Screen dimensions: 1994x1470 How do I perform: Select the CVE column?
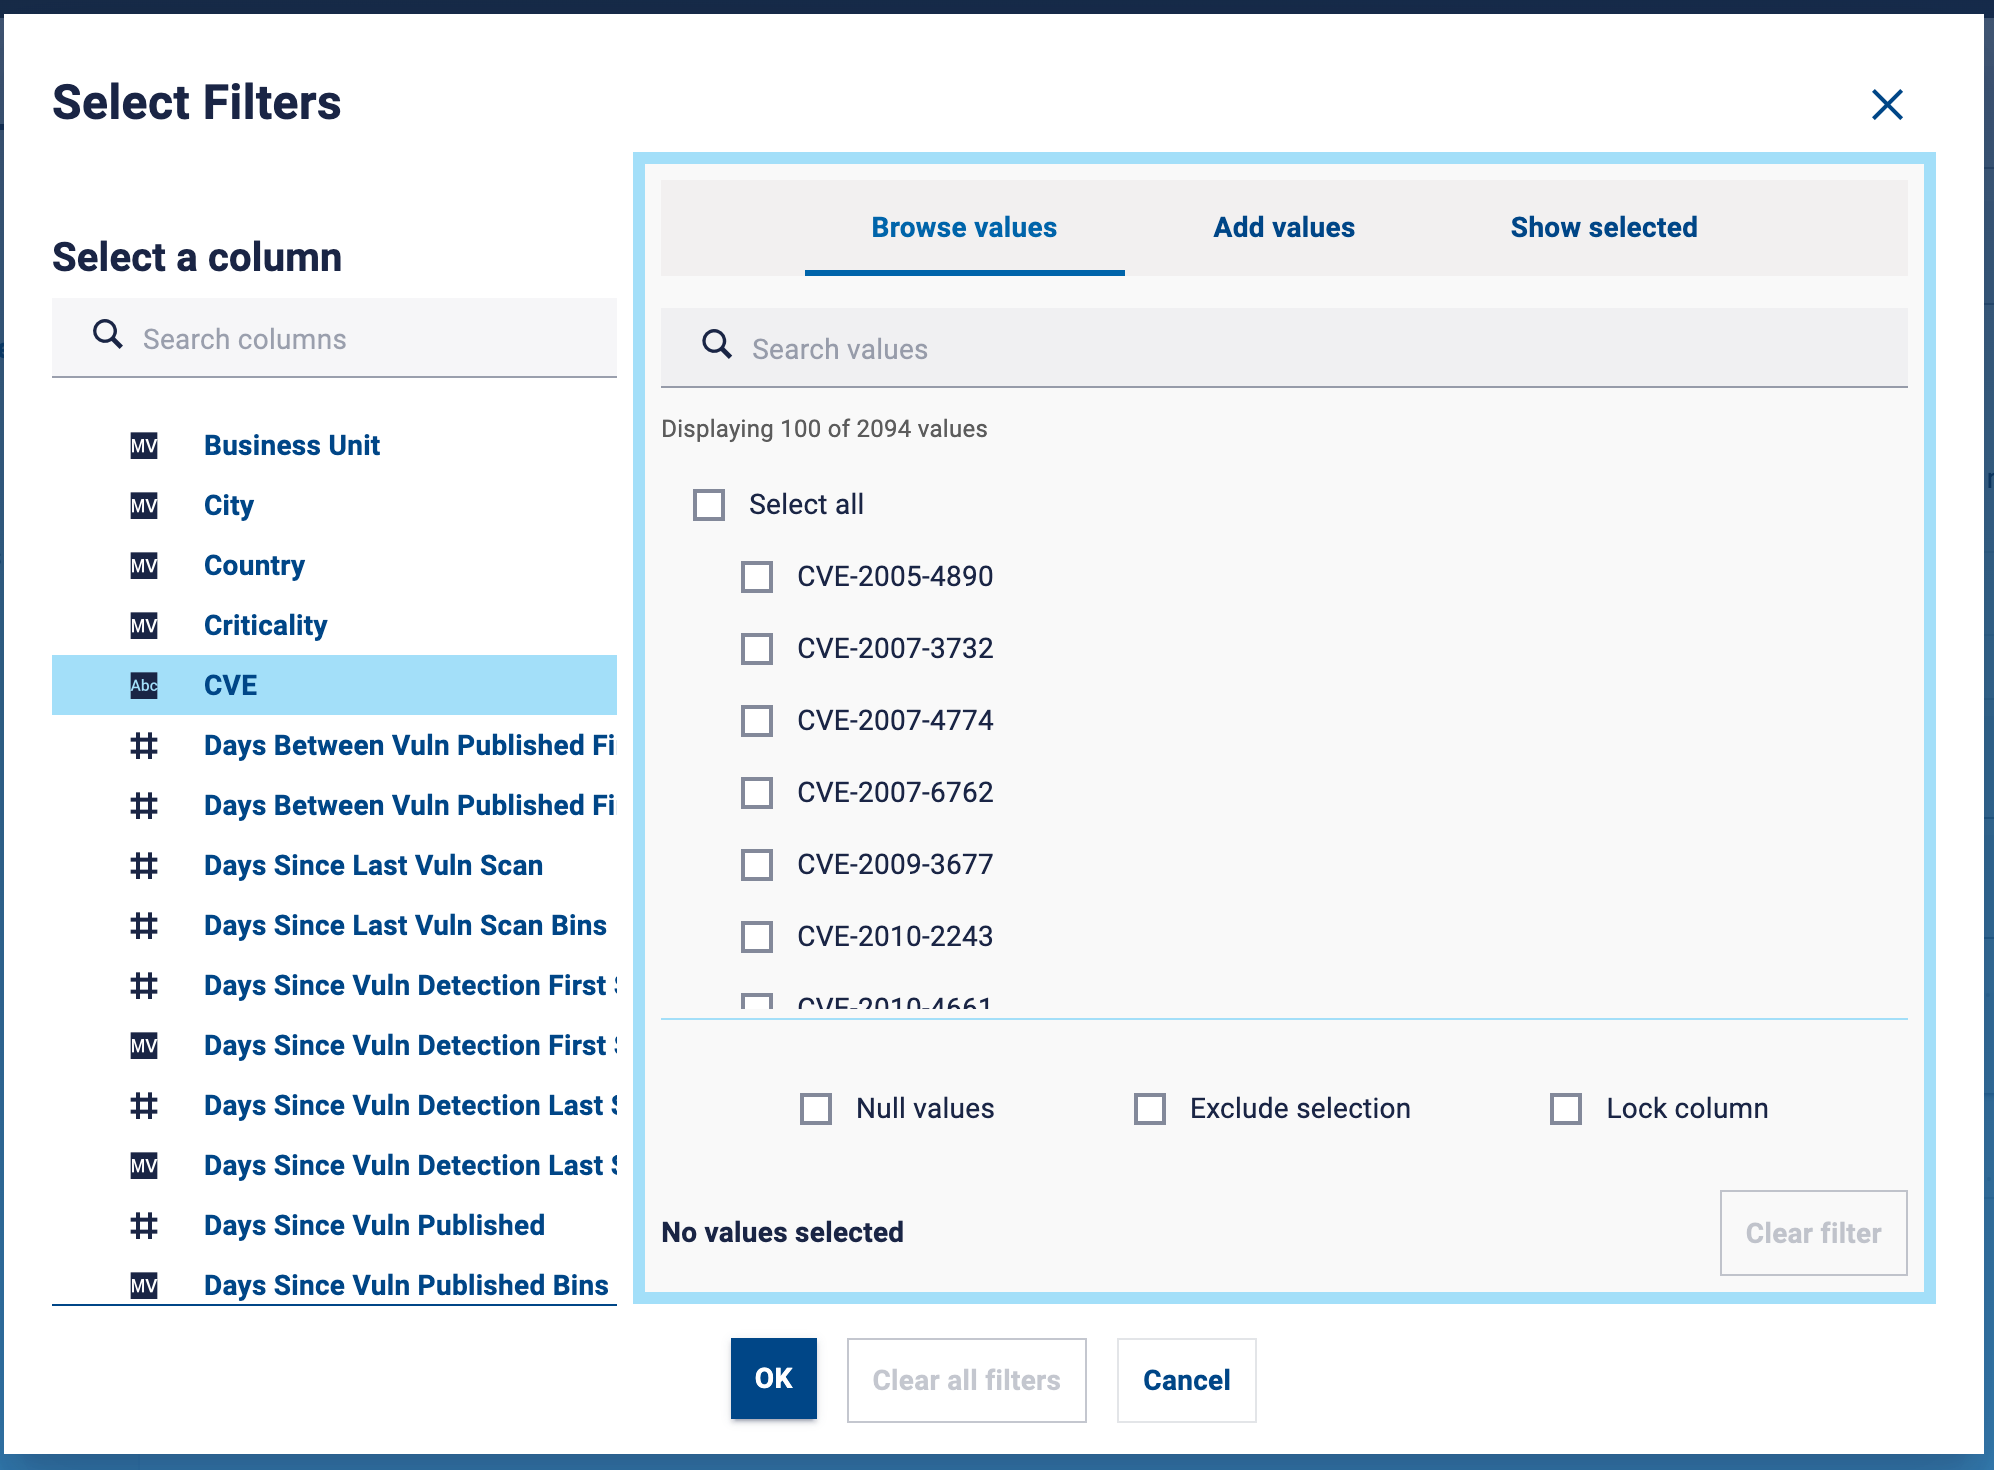(x=334, y=686)
